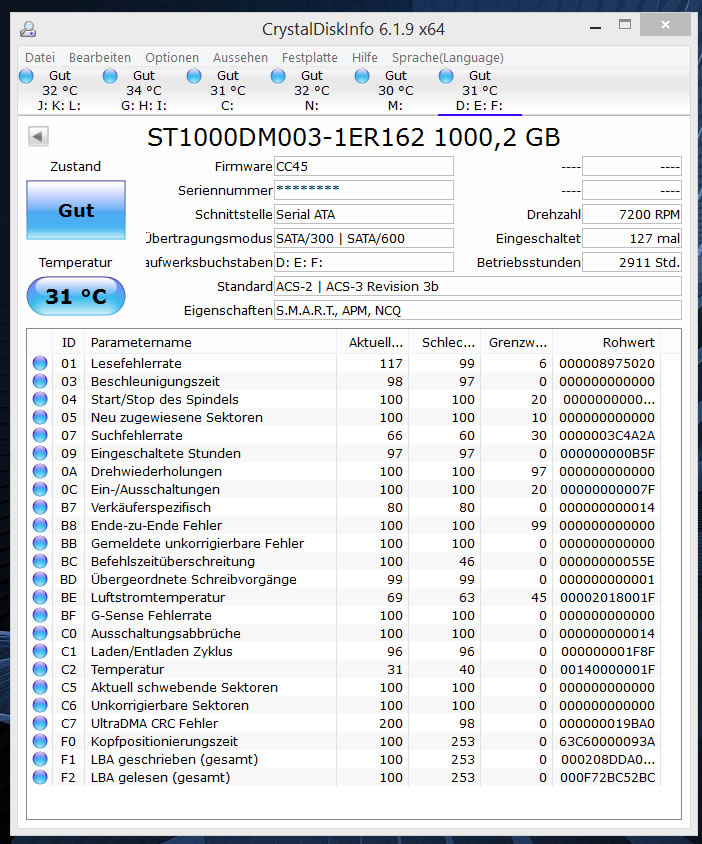Image resolution: width=702 pixels, height=844 pixels.
Task: Click the Schlec... column header
Action: (x=445, y=342)
